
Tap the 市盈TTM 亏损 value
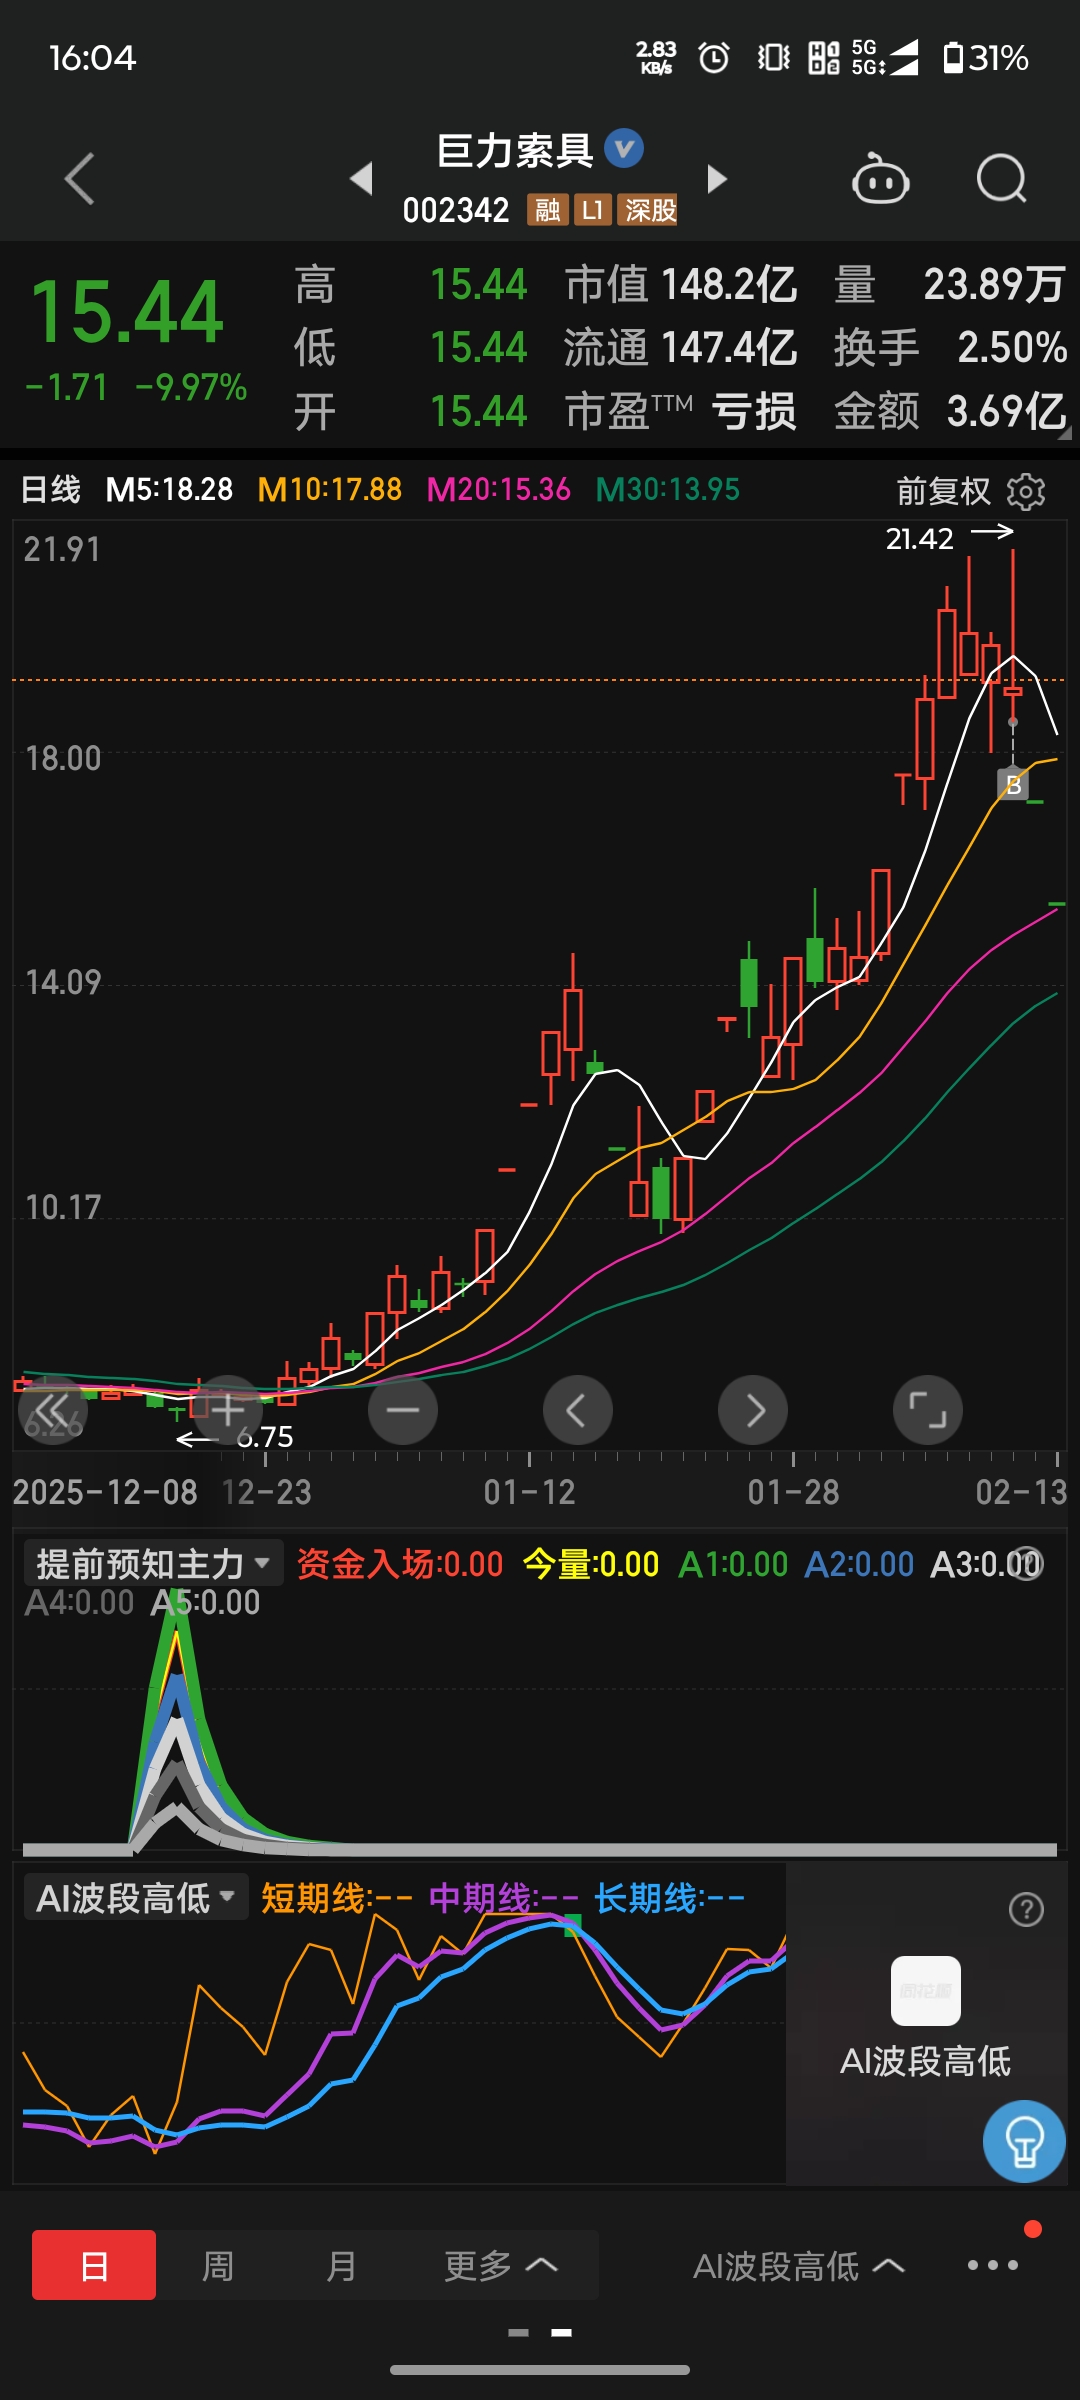(681, 412)
